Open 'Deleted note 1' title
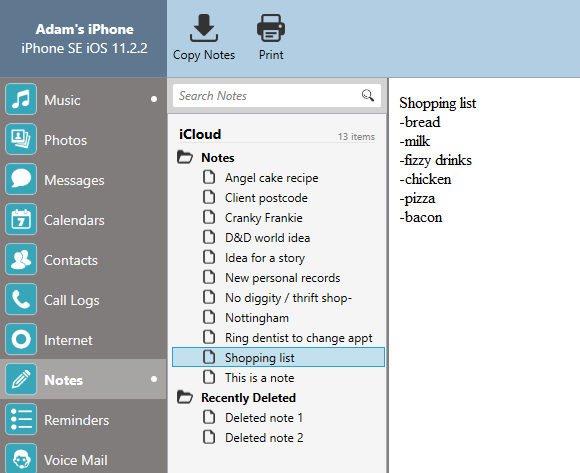Screen dimensions: 580x473 pyautogui.click(x=264, y=418)
